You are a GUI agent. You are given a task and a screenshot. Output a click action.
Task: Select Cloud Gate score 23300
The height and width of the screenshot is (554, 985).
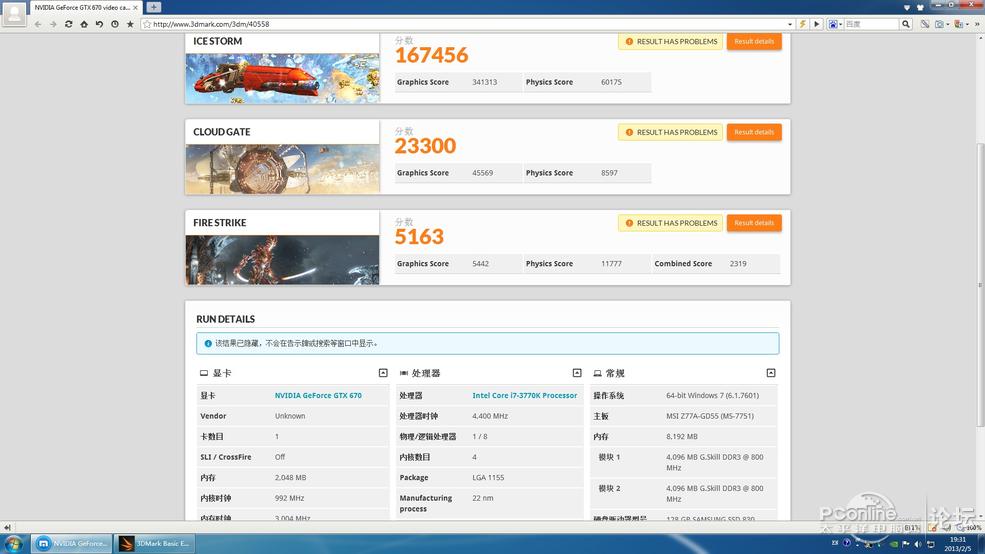click(425, 146)
